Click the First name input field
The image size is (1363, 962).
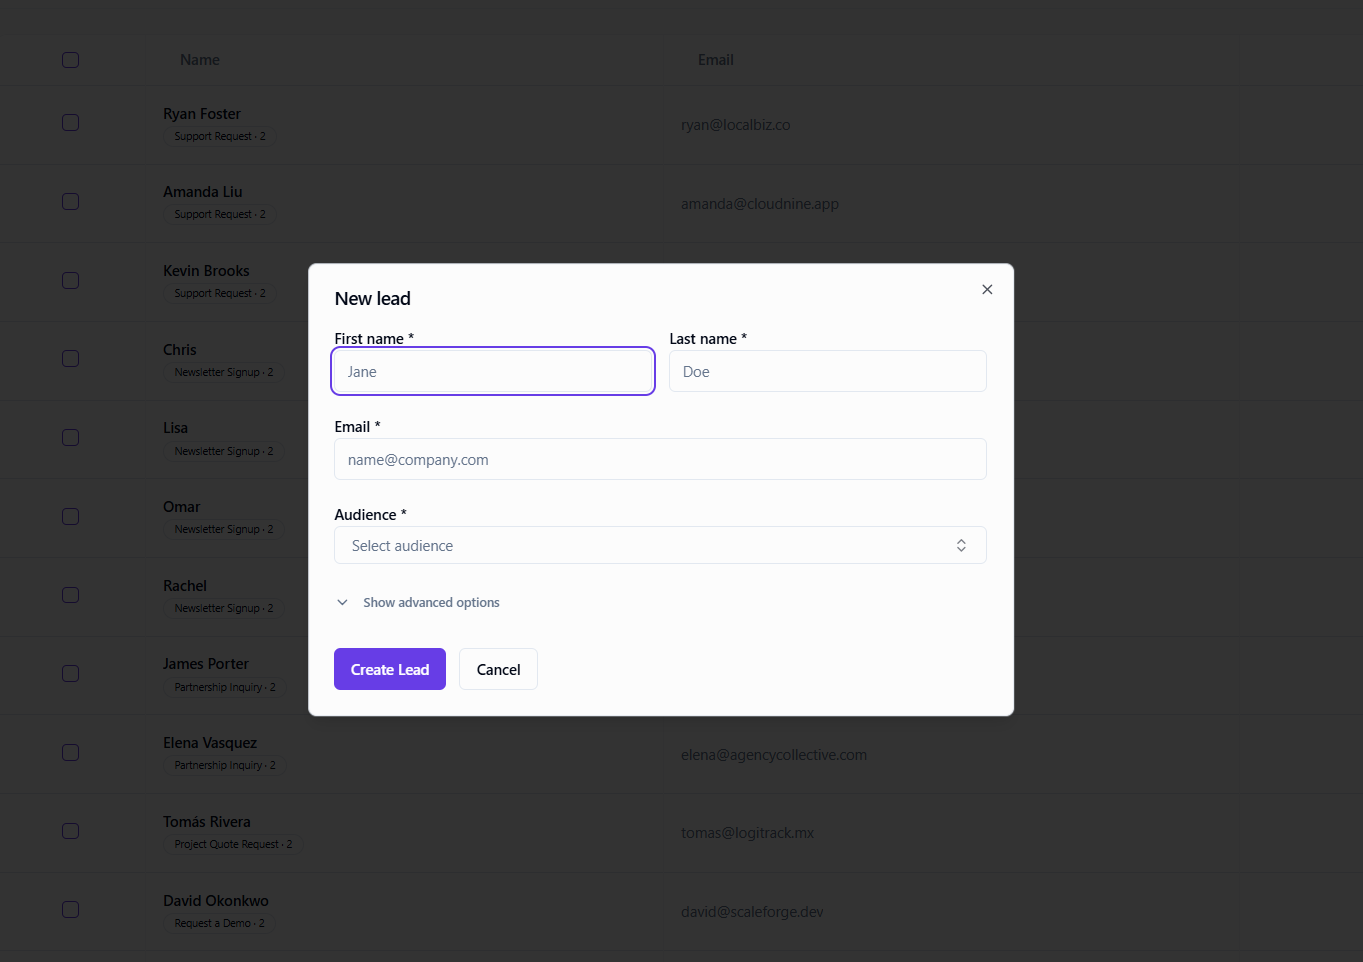click(493, 371)
